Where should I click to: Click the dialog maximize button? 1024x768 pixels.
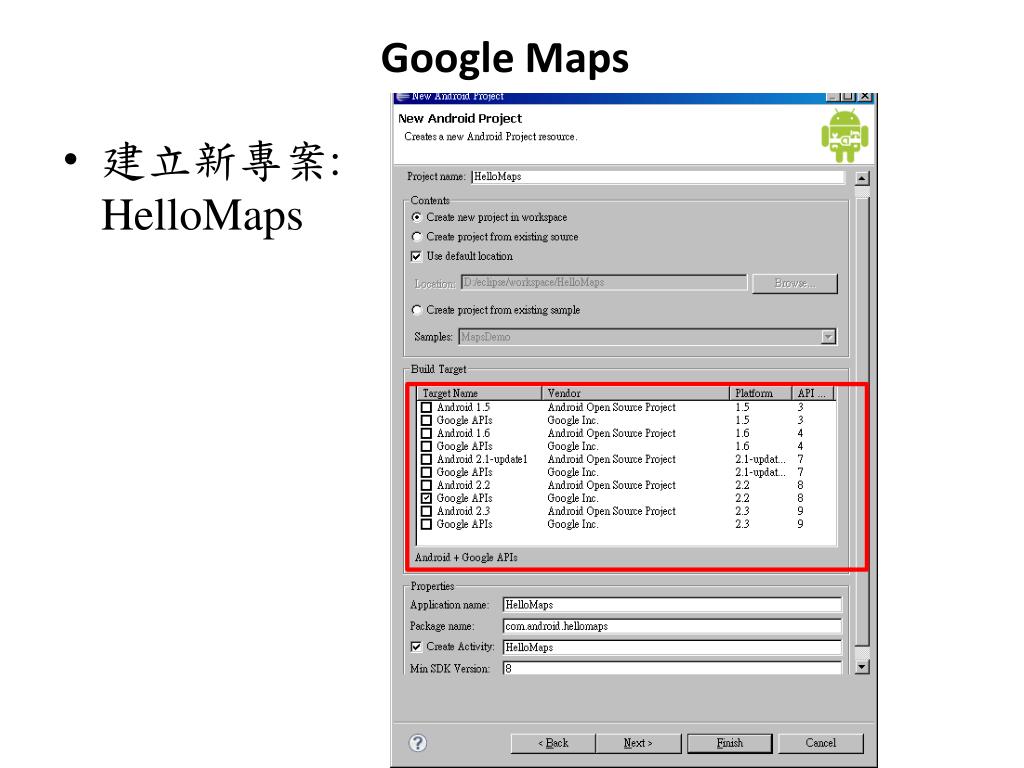pyautogui.click(x=848, y=96)
